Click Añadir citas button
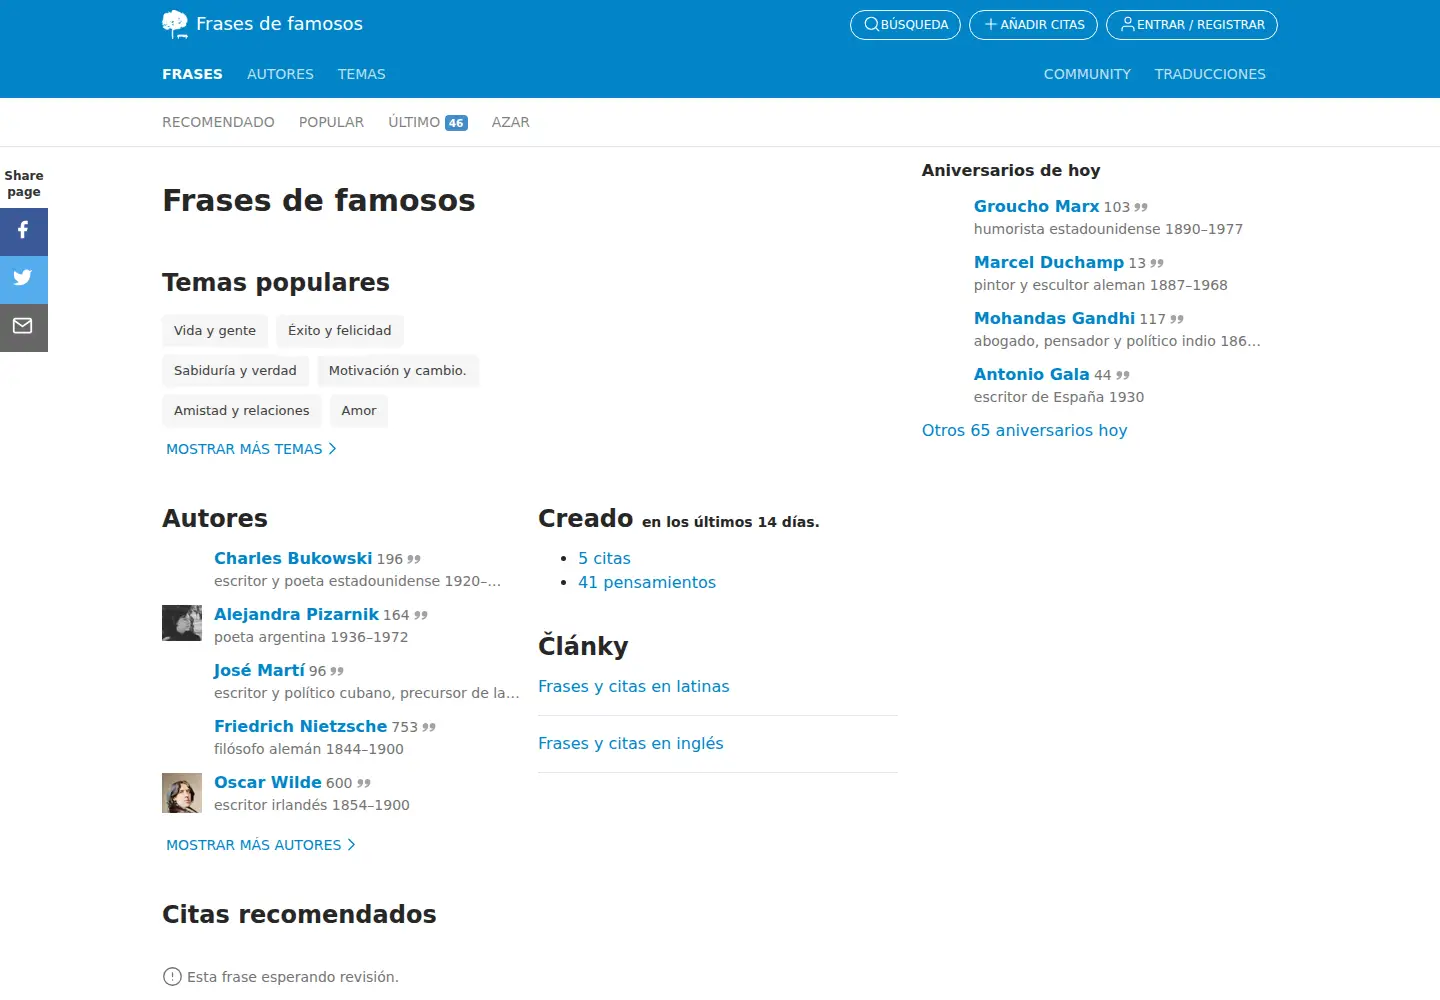Image resolution: width=1440 pixels, height=1000 pixels. coord(1033,25)
